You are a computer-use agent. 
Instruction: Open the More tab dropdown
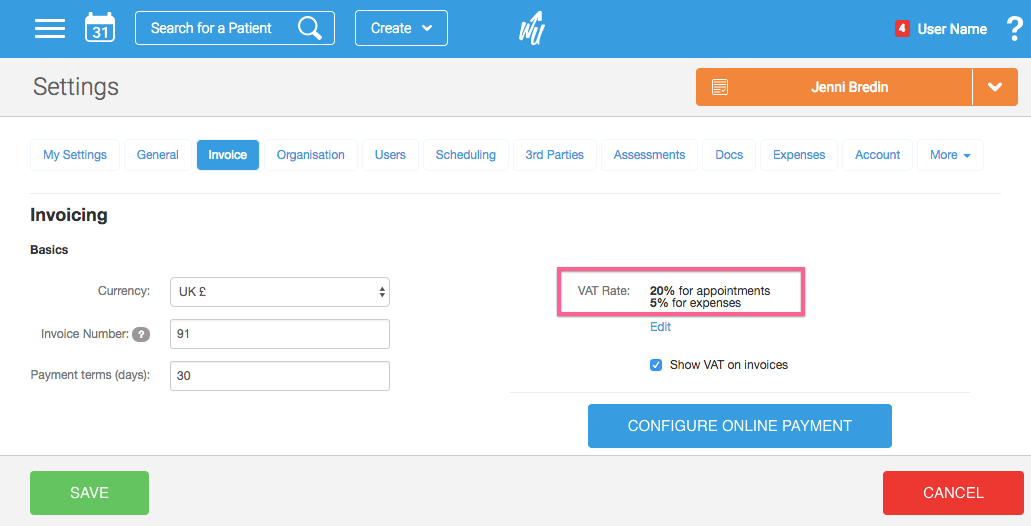click(x=949, y=155)
